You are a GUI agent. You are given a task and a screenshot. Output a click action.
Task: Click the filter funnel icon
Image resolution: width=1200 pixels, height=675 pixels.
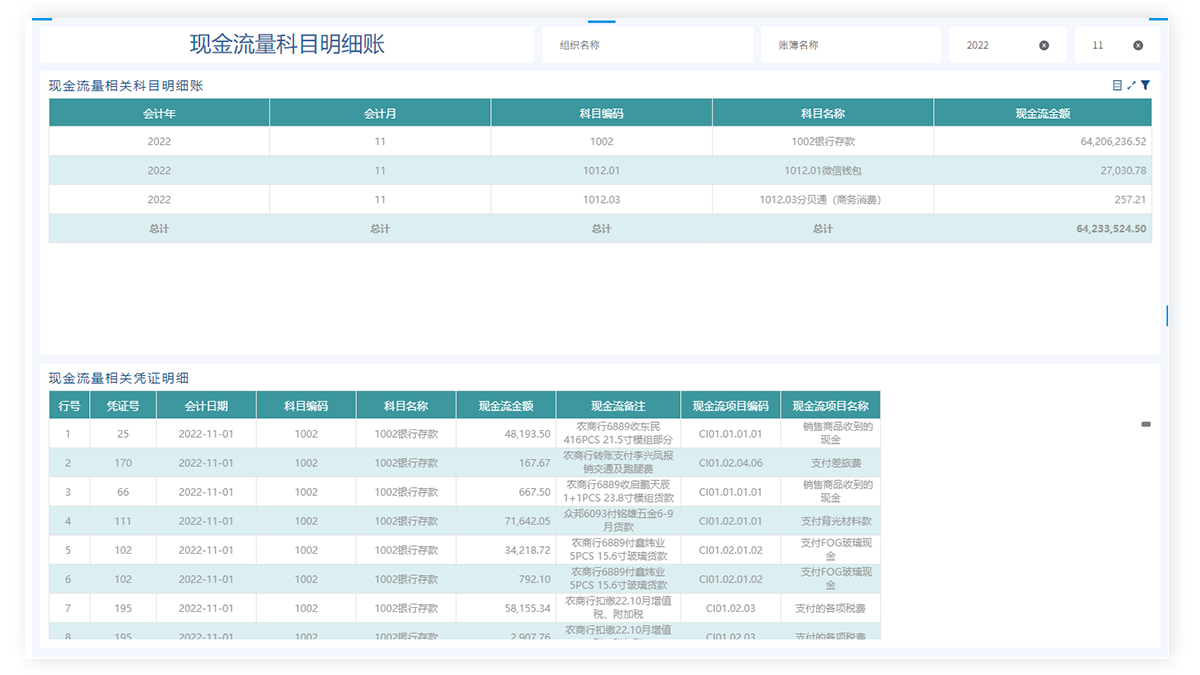[x=1146, y=86]
